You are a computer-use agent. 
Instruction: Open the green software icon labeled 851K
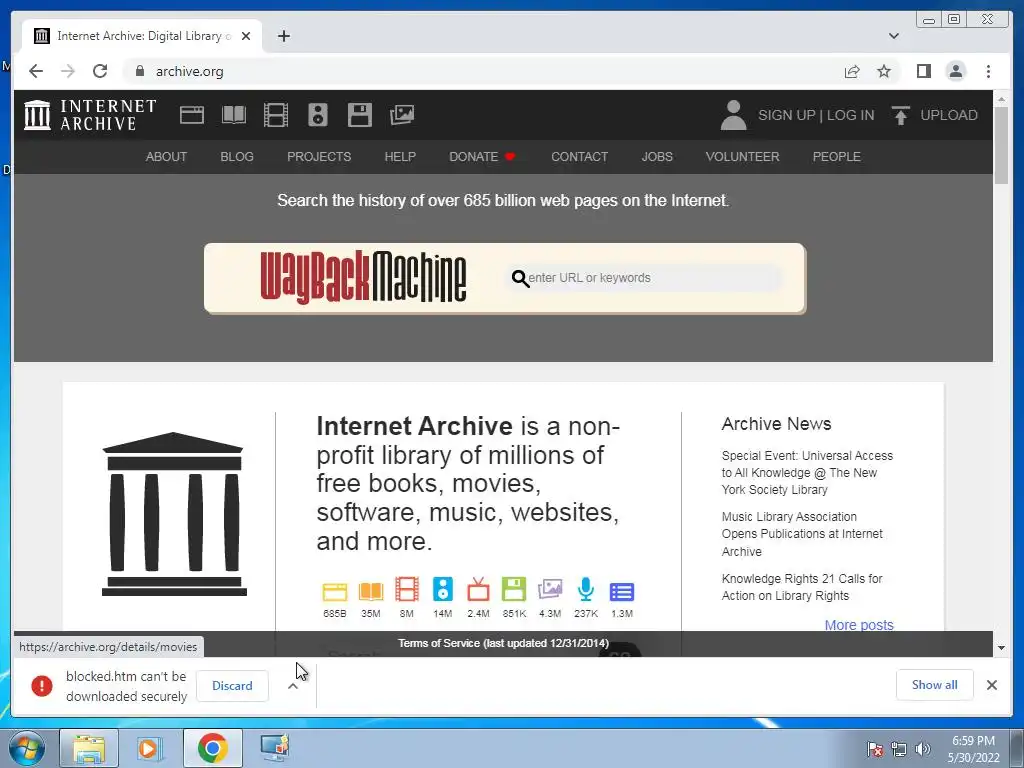514,589
